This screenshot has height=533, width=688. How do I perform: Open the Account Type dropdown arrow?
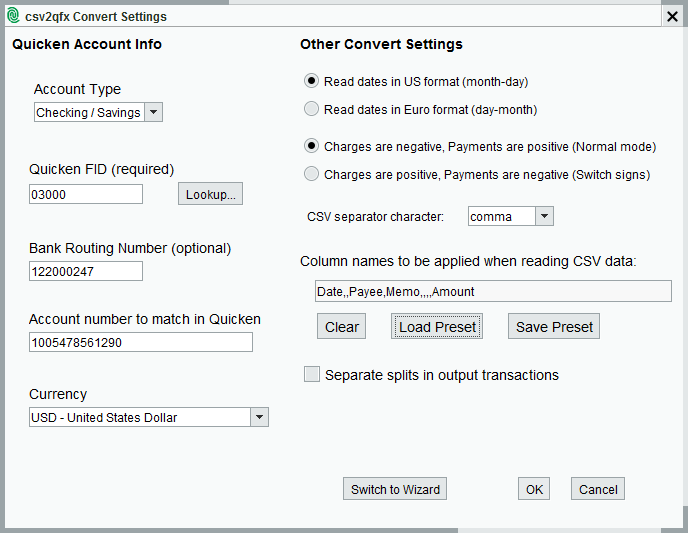tap(153, 112)
